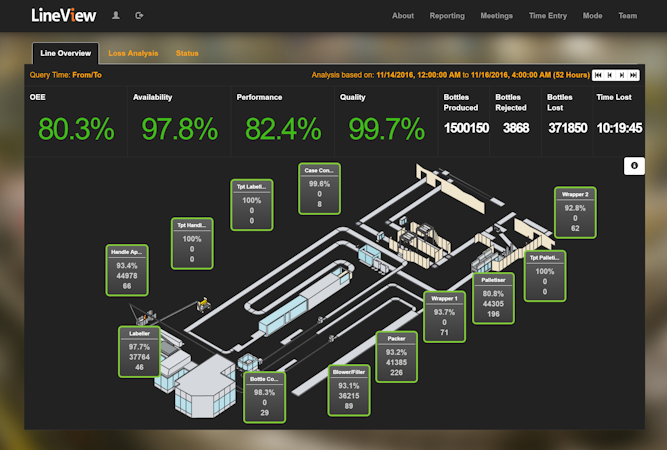
Task: Switch to the Loss Analysis tab
Action: (x=133, y=53)
